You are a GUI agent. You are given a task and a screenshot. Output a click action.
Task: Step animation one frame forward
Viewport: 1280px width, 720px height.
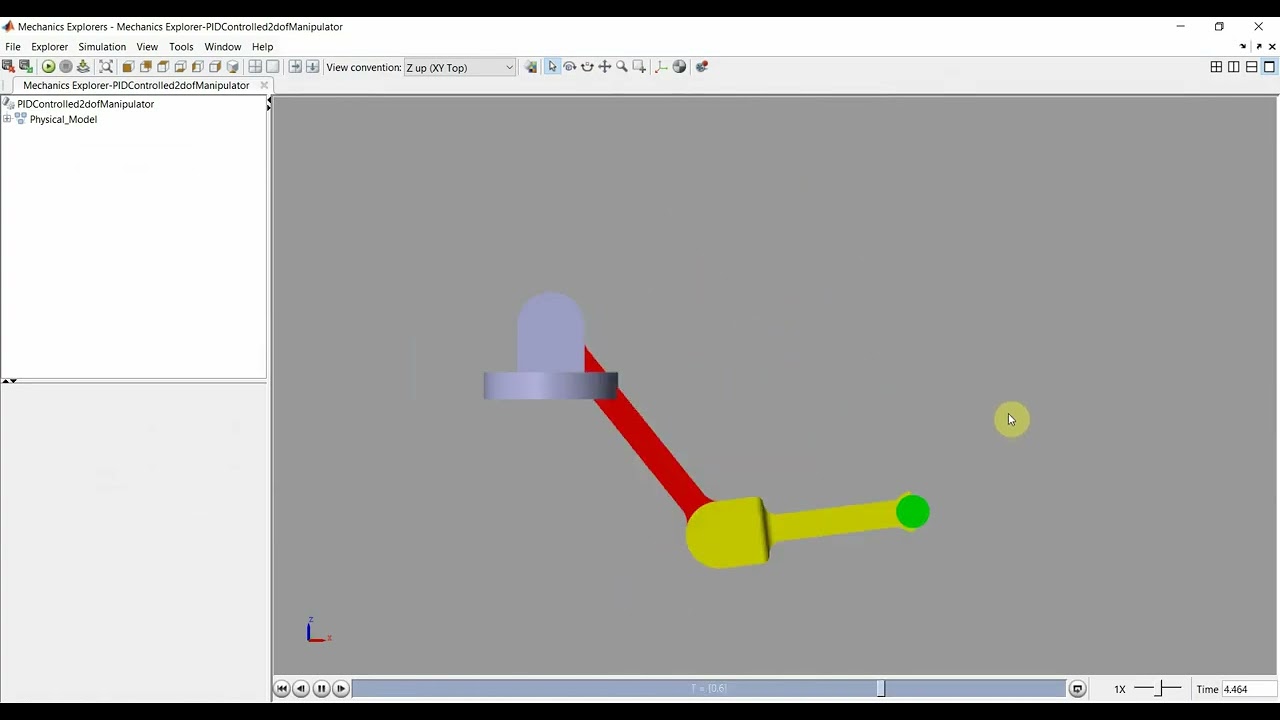[341, 689]
